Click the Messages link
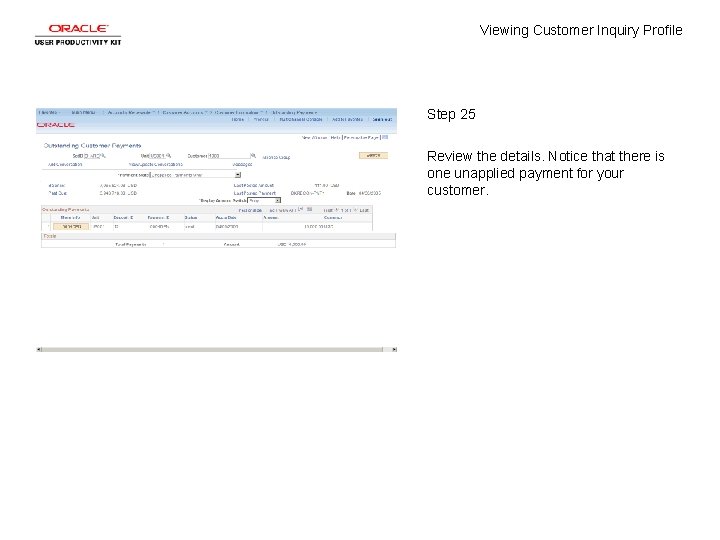Screen dimensions: 720x540 [242, 164]
